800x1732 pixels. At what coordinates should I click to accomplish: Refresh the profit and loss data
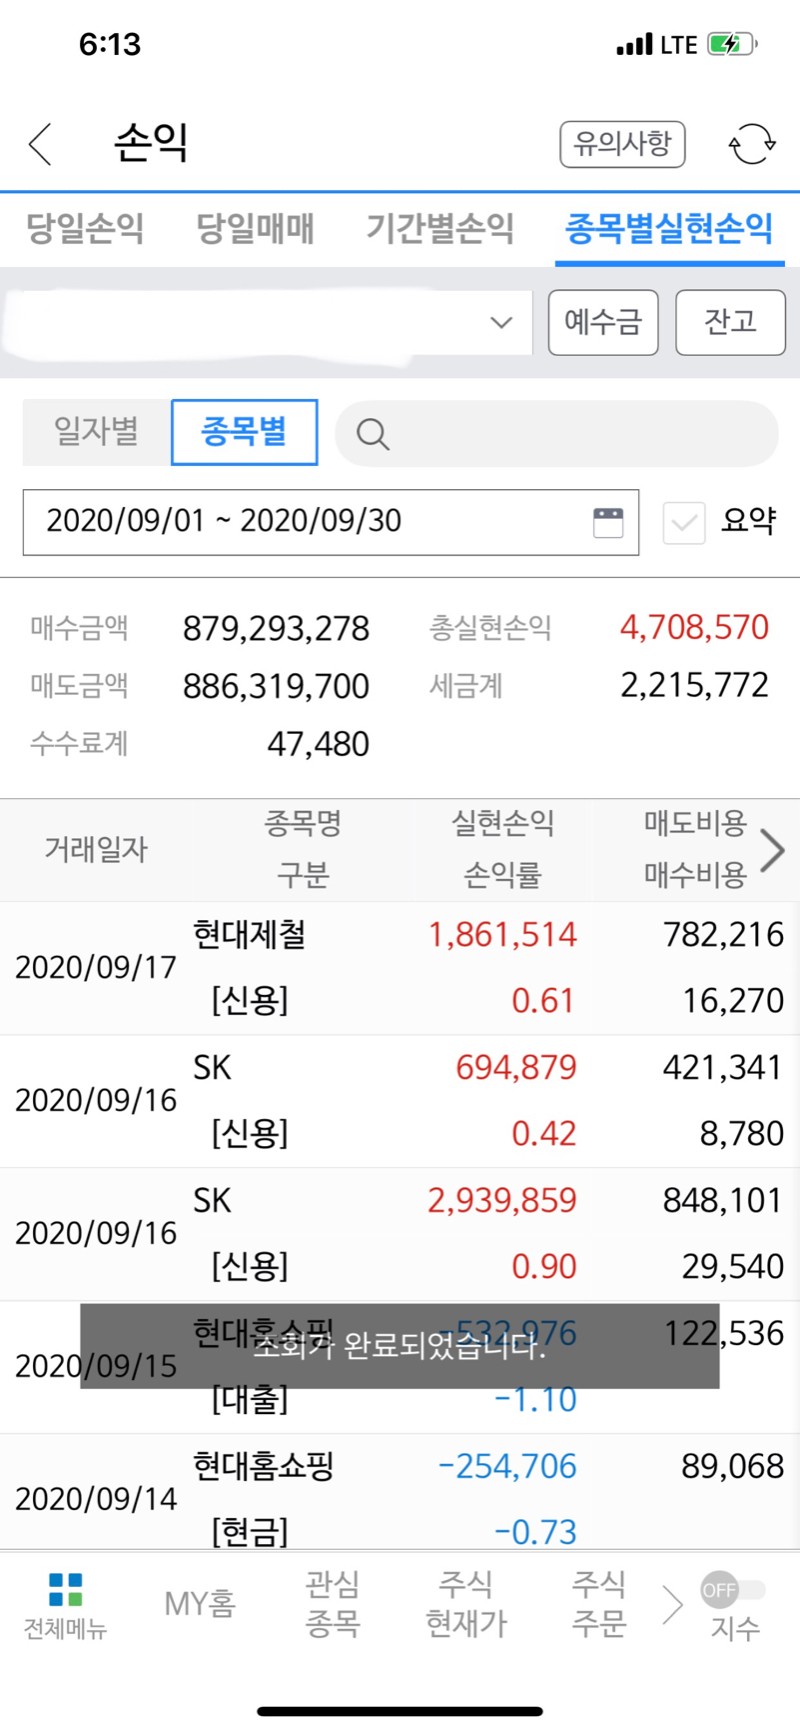[x=752, y=144]
